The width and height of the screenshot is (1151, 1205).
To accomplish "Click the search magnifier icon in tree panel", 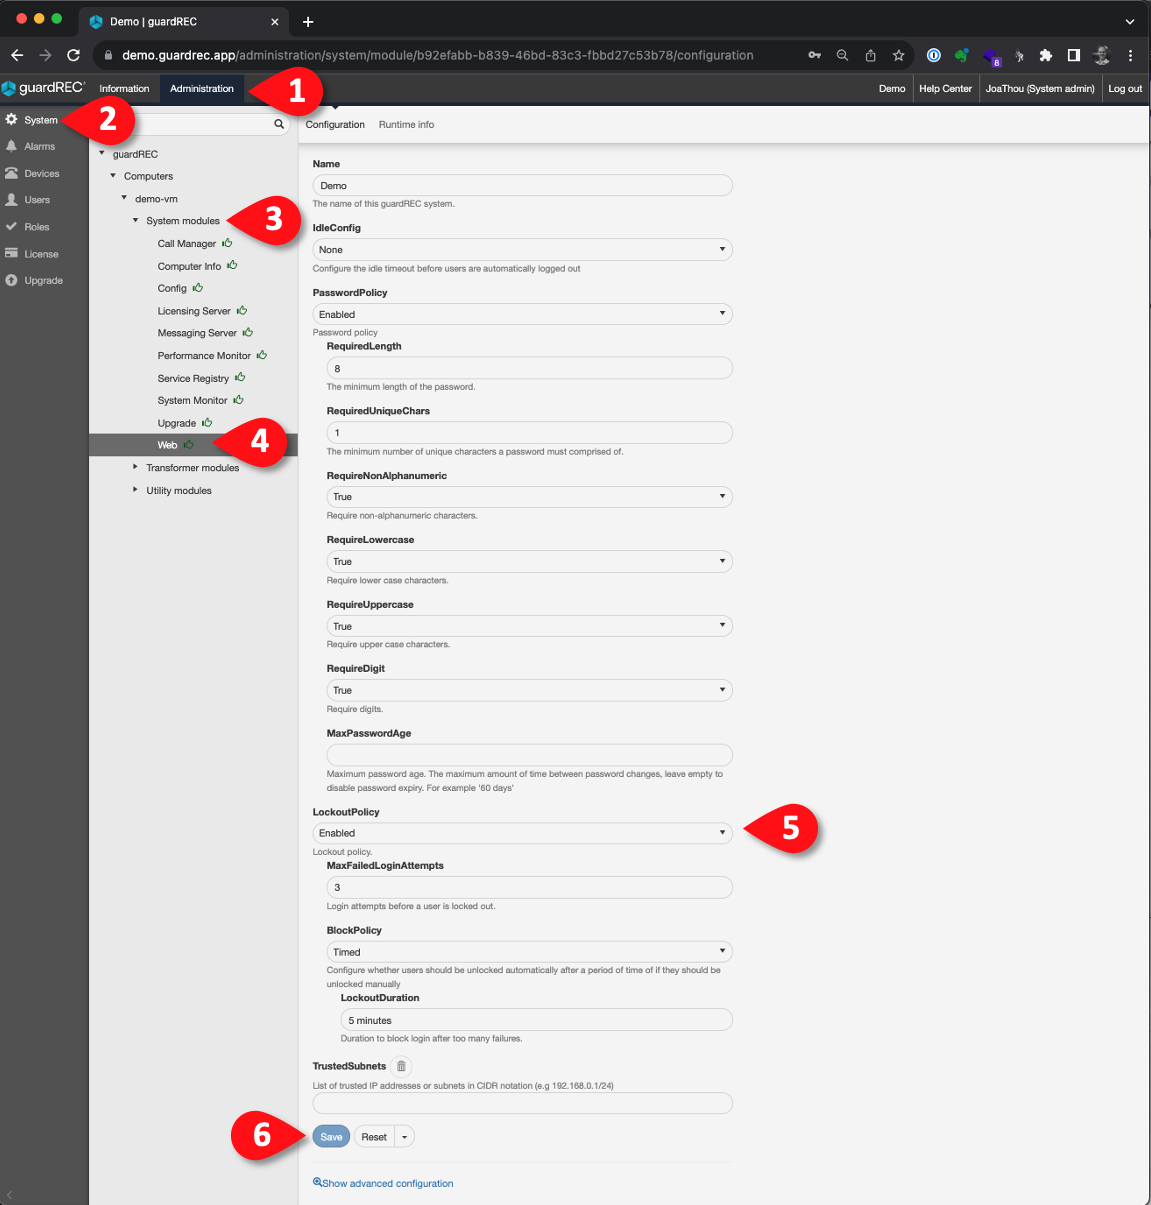I will [x=279, y=124].
